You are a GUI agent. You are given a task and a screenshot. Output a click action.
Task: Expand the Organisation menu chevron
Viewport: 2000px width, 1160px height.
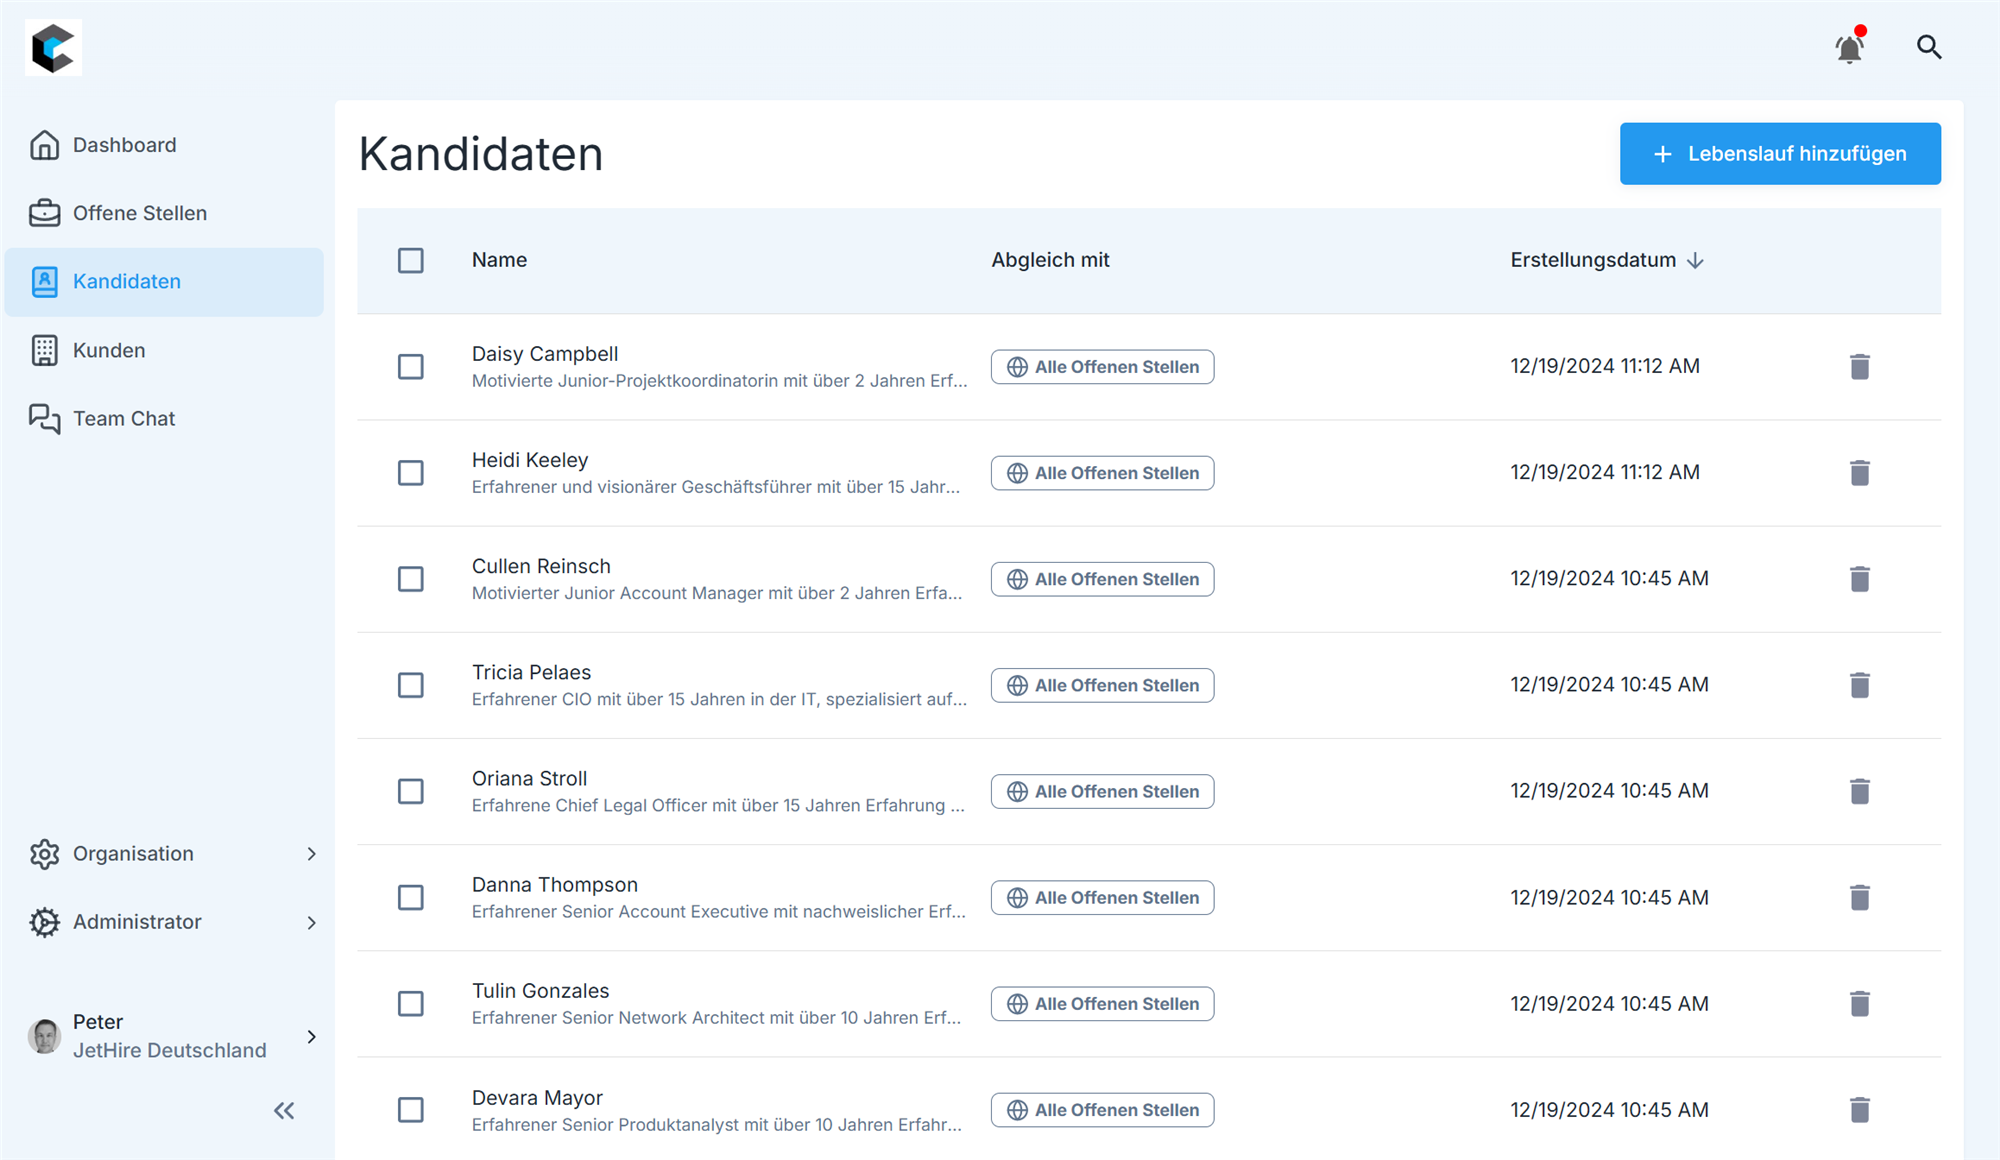pos(311,854)
